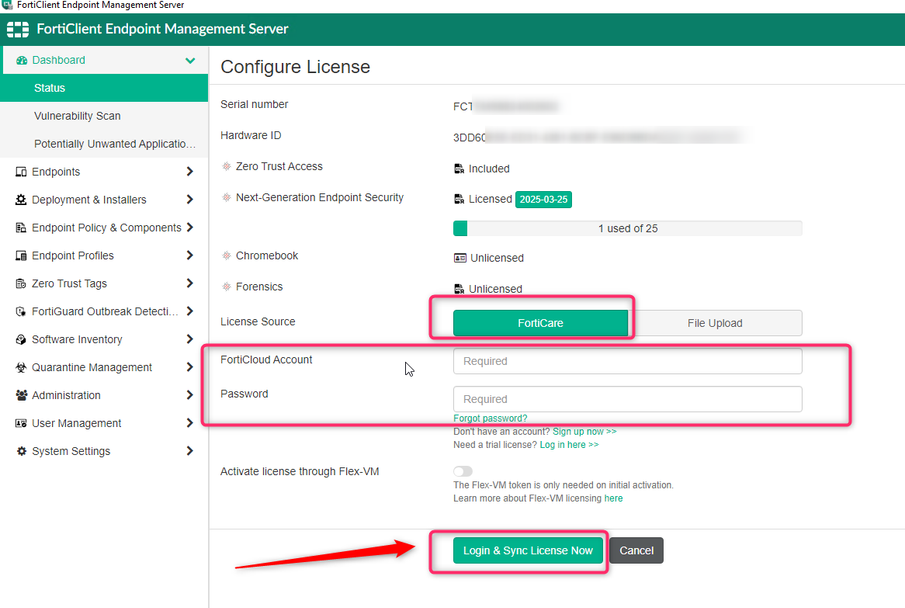Click the Administration users icon
This screenshot has width=905, height=608.
point(21,395)
